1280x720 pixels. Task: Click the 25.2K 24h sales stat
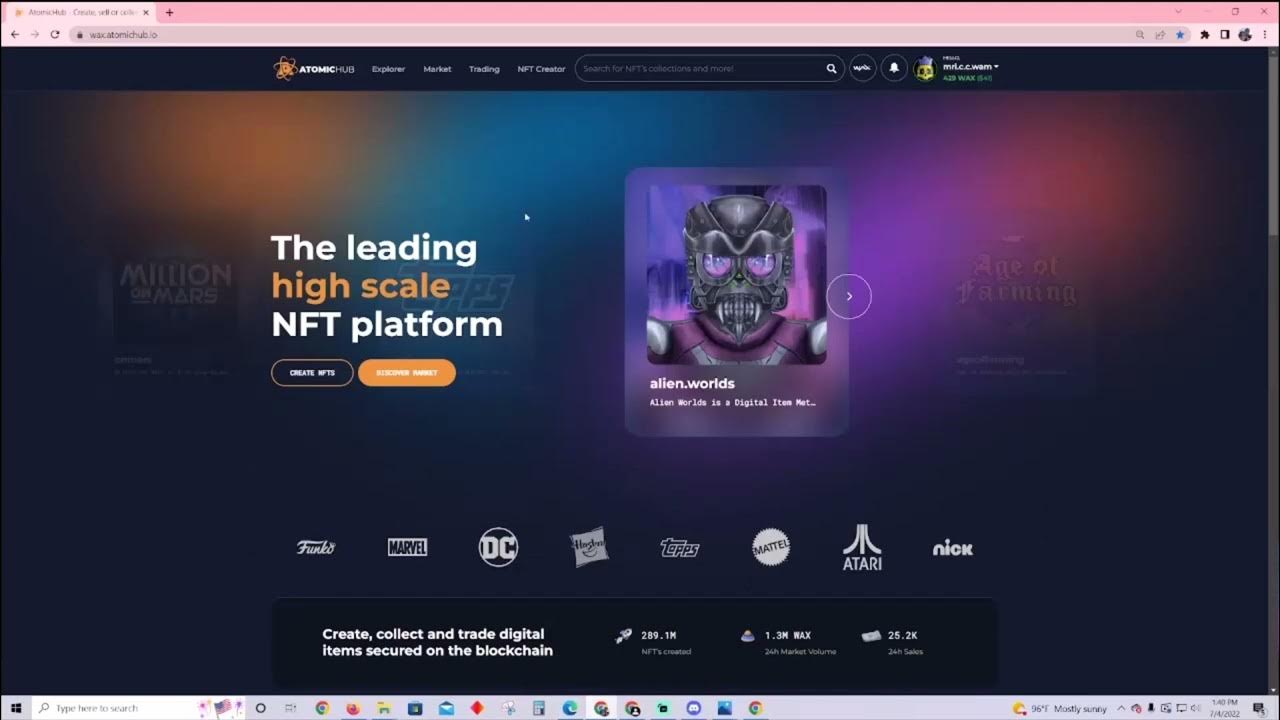[892, 642]
